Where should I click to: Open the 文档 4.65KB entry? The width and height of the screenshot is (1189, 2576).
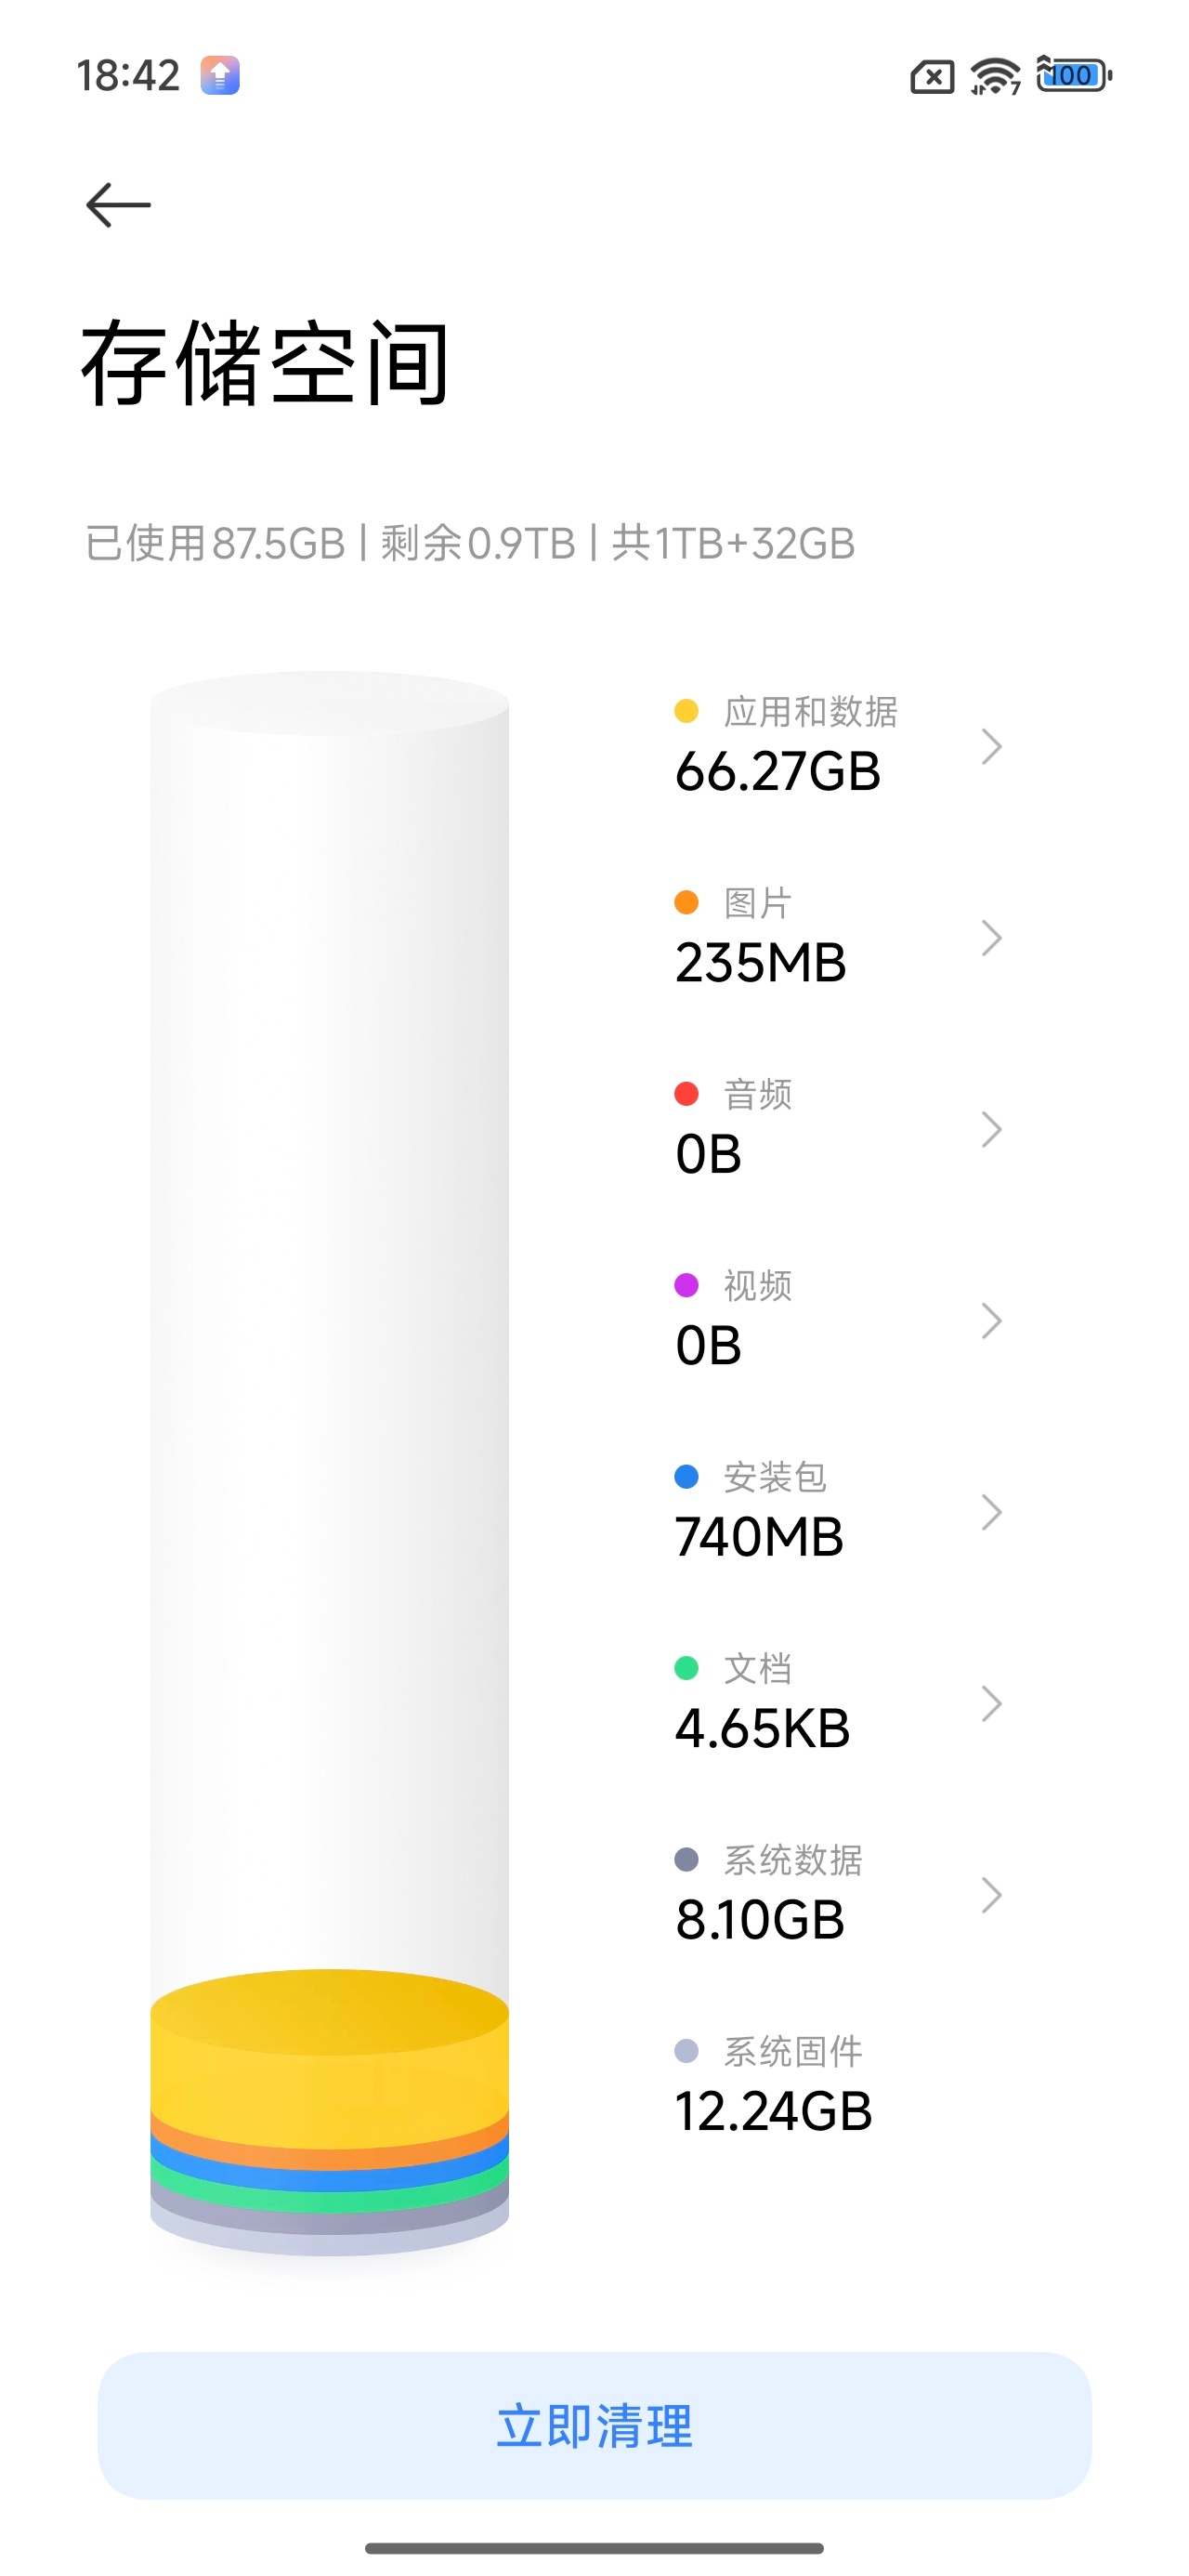tap(840, 1702)
